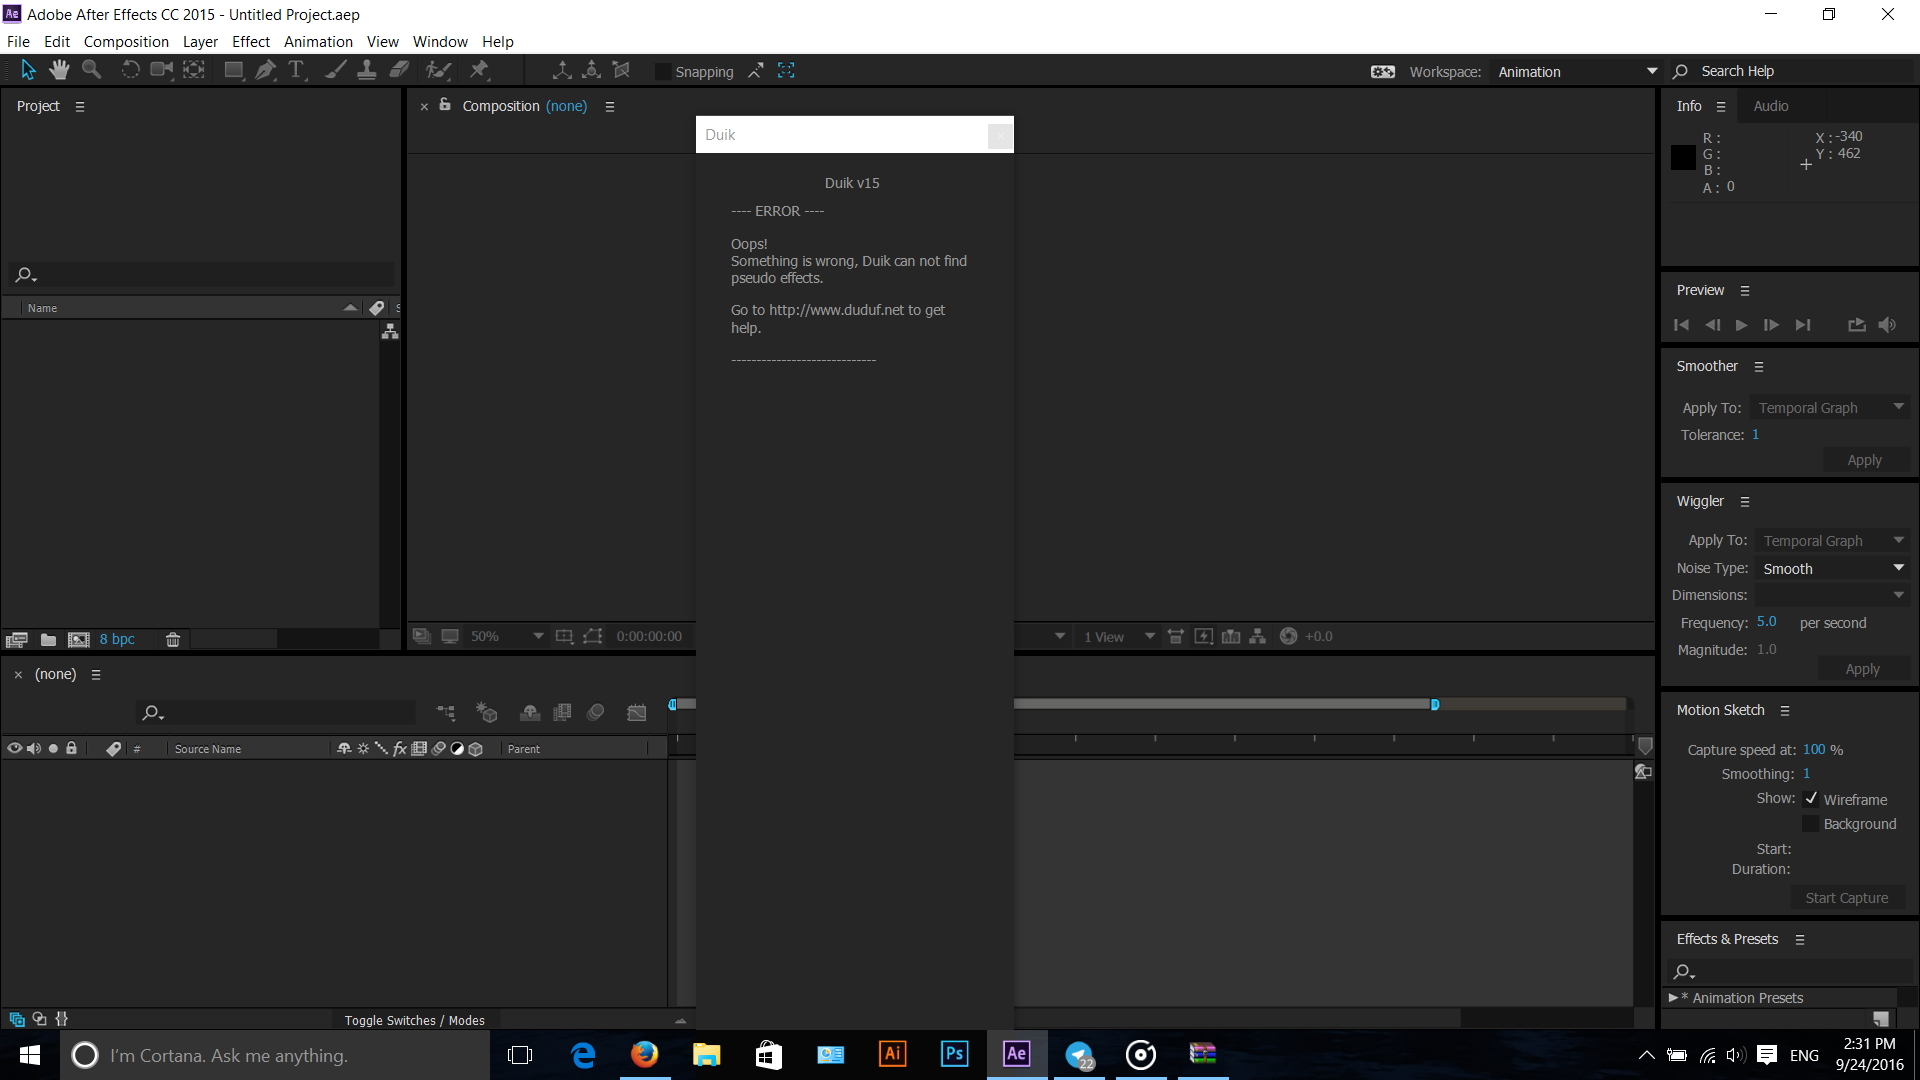Open the Workspace Animation dropdown
This screenshot has width=1920, height=1080.
(1577, 72)
